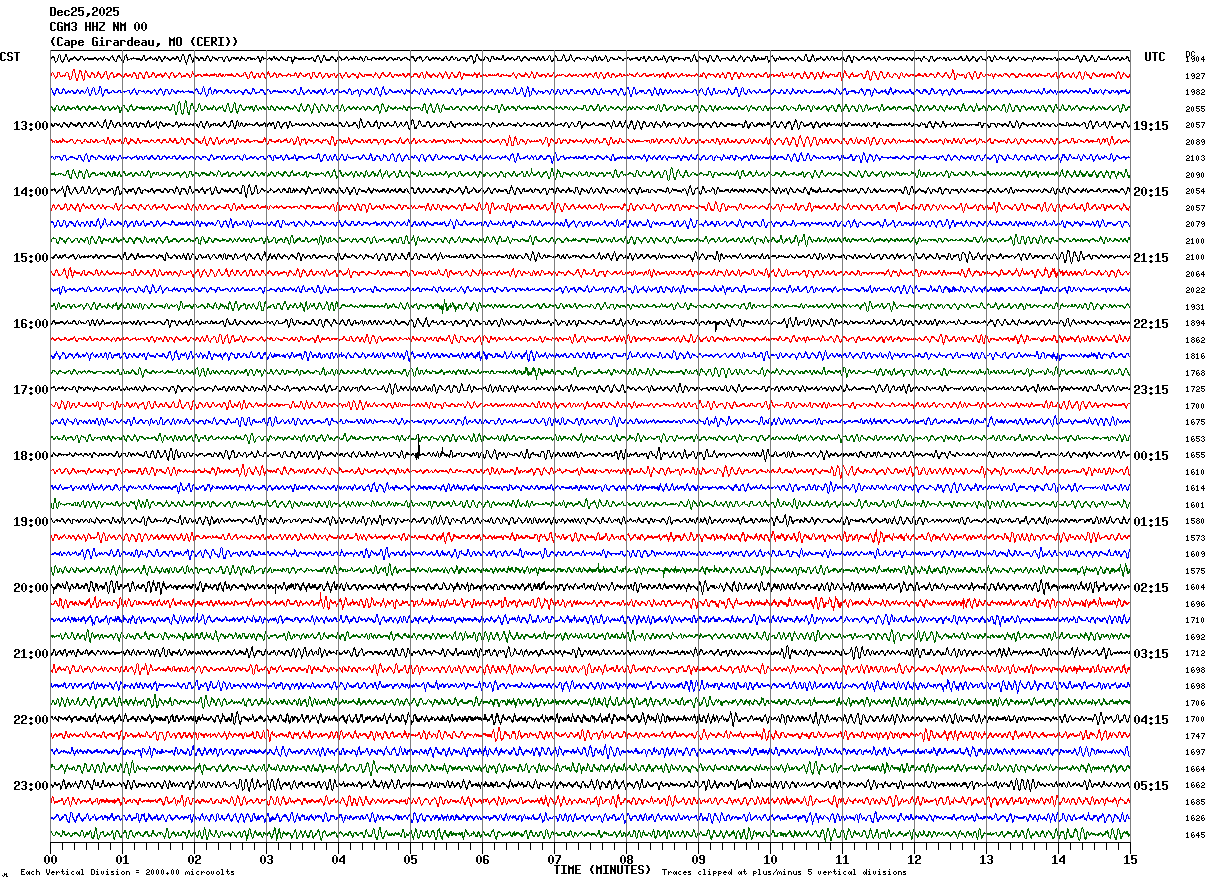Select the 16:00 CST row label

coord(30,324)
